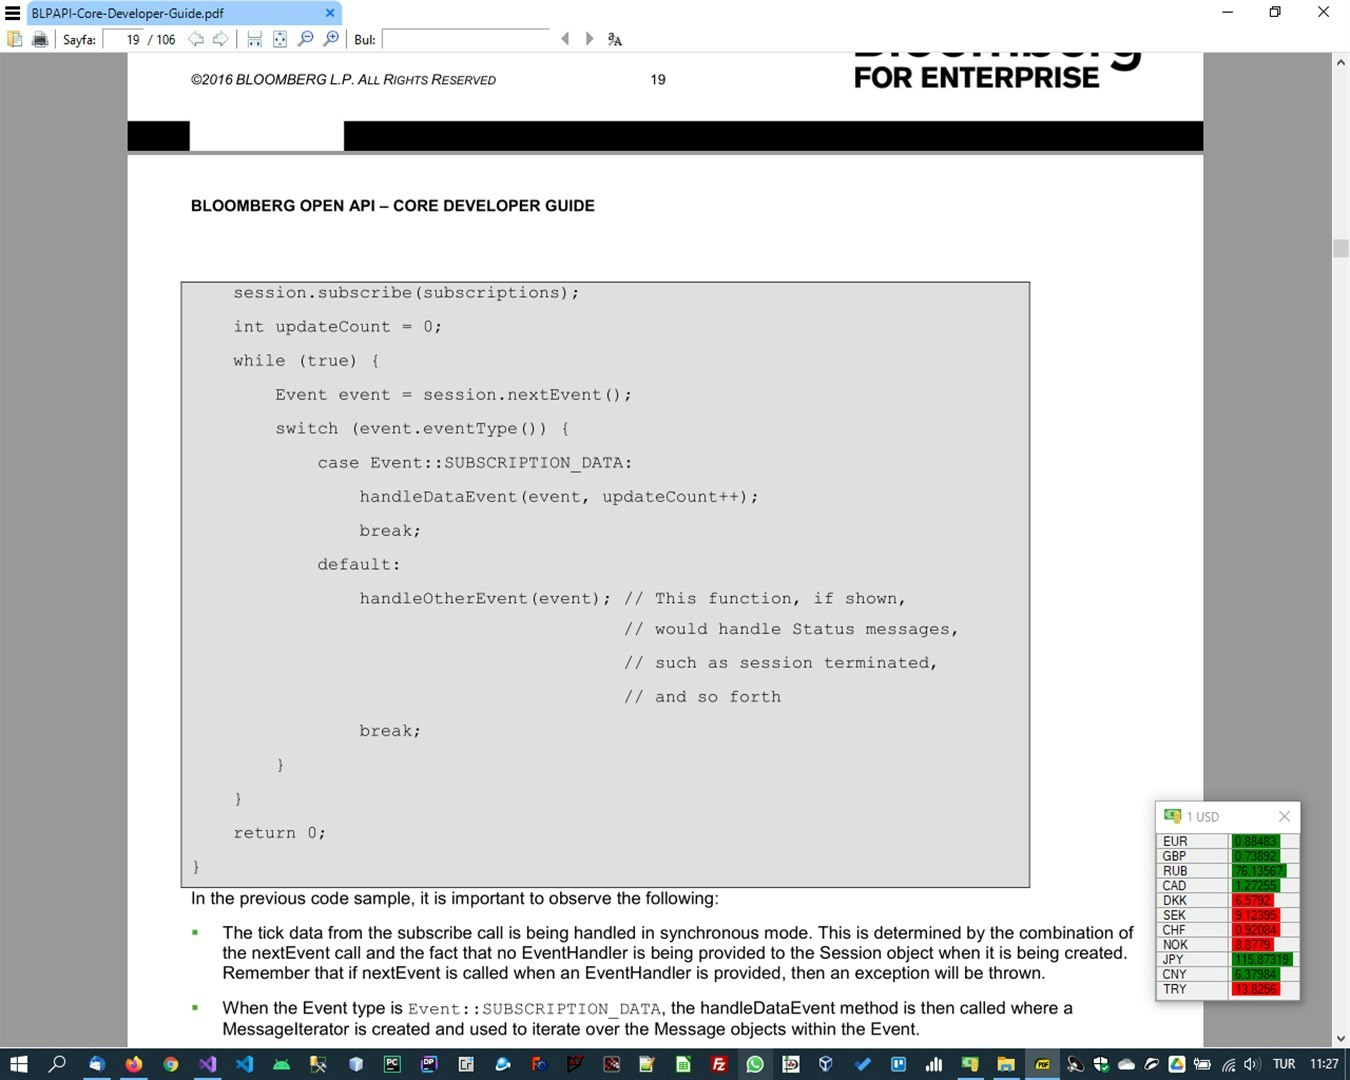The width and height of the screenshot is (1350, 1080).
Task: Go to previous page with left arrow
Action: tap(196, 39)
